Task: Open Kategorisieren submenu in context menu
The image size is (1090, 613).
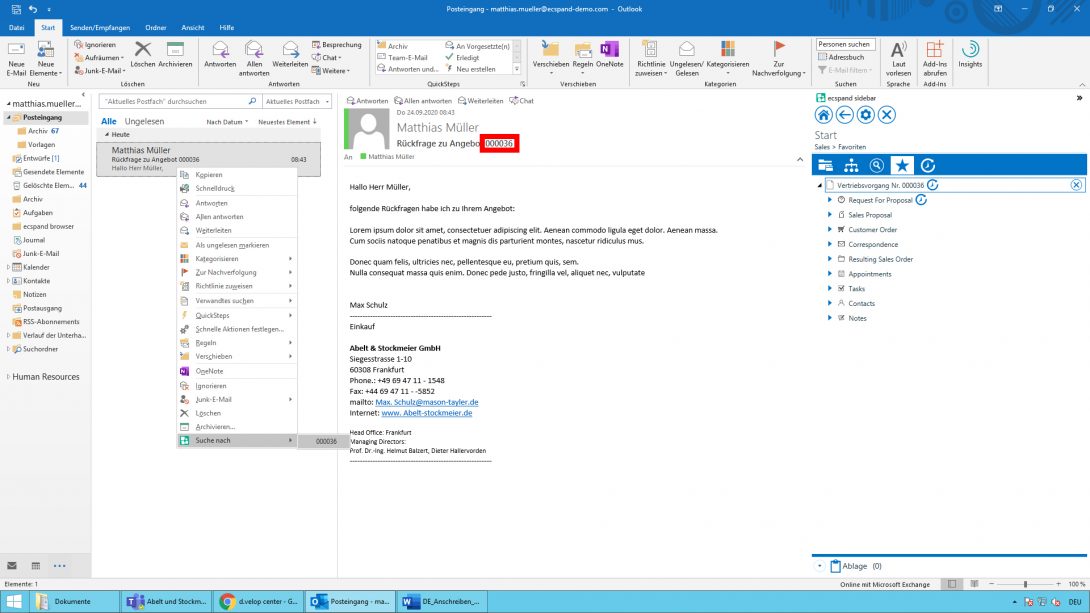Action: [x=237, y=259]
